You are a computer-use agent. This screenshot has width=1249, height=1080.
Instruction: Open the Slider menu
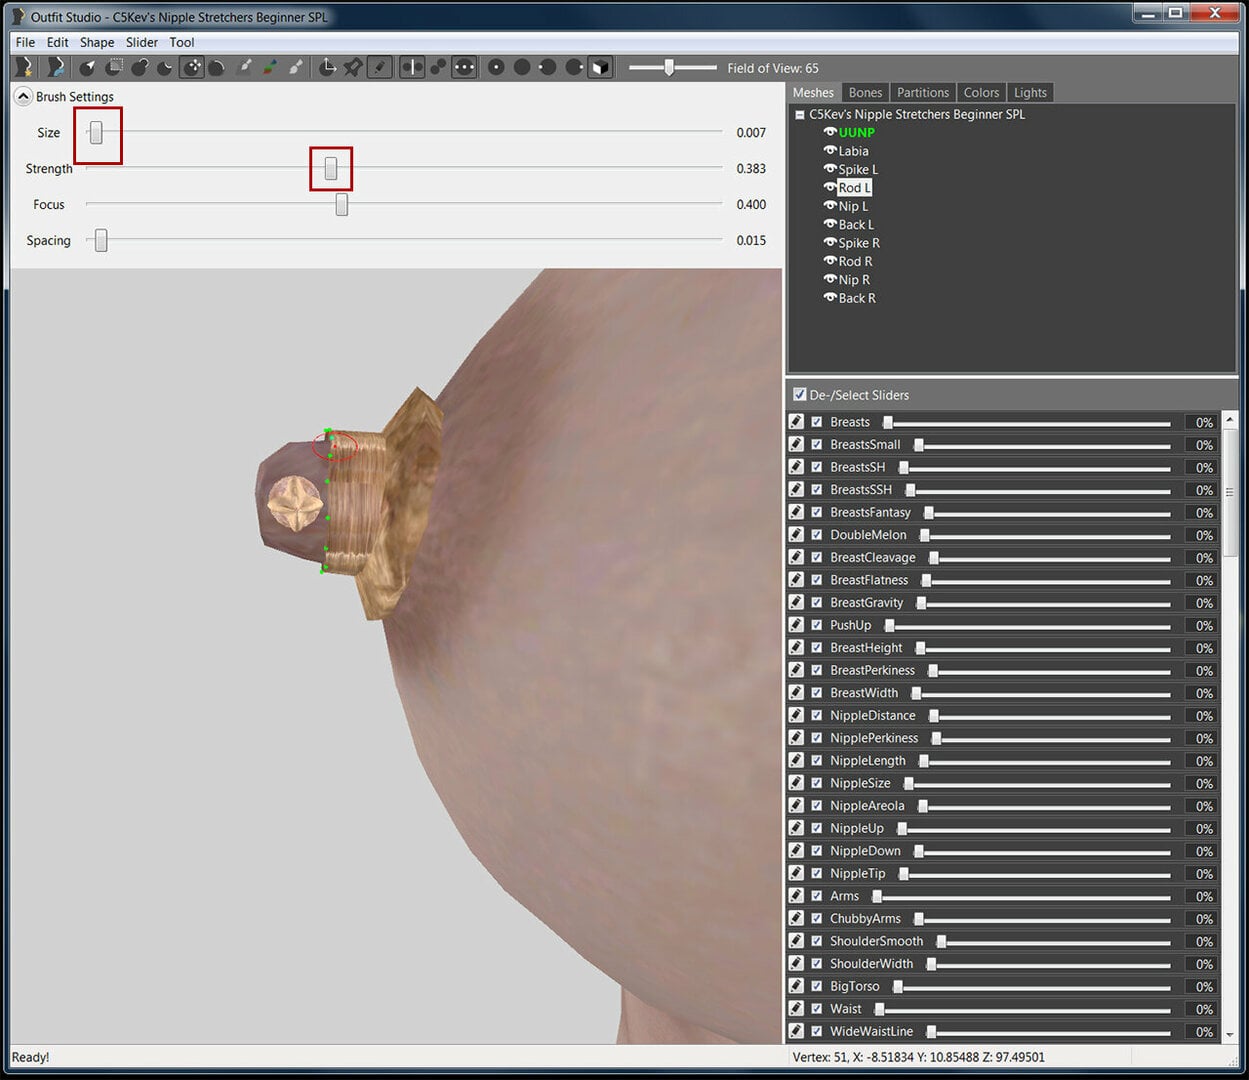point(141,42)
